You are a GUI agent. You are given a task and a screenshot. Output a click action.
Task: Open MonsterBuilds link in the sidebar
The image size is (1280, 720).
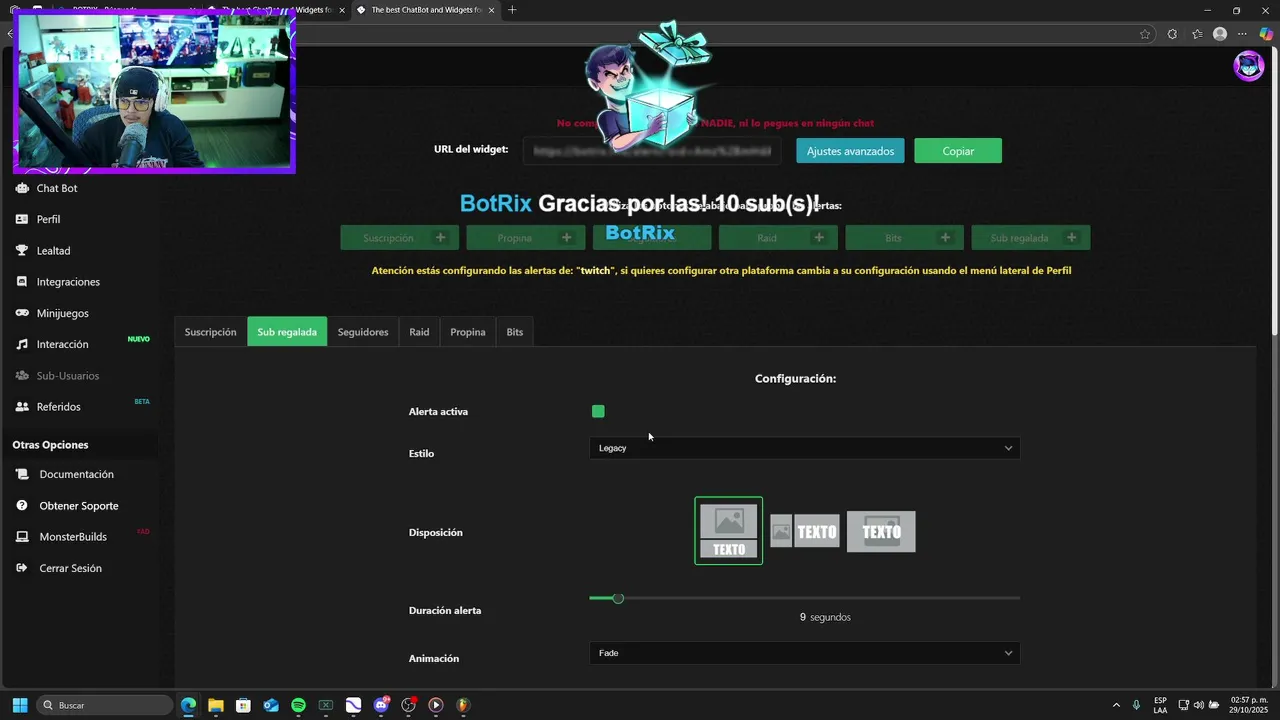click(73, 537)
